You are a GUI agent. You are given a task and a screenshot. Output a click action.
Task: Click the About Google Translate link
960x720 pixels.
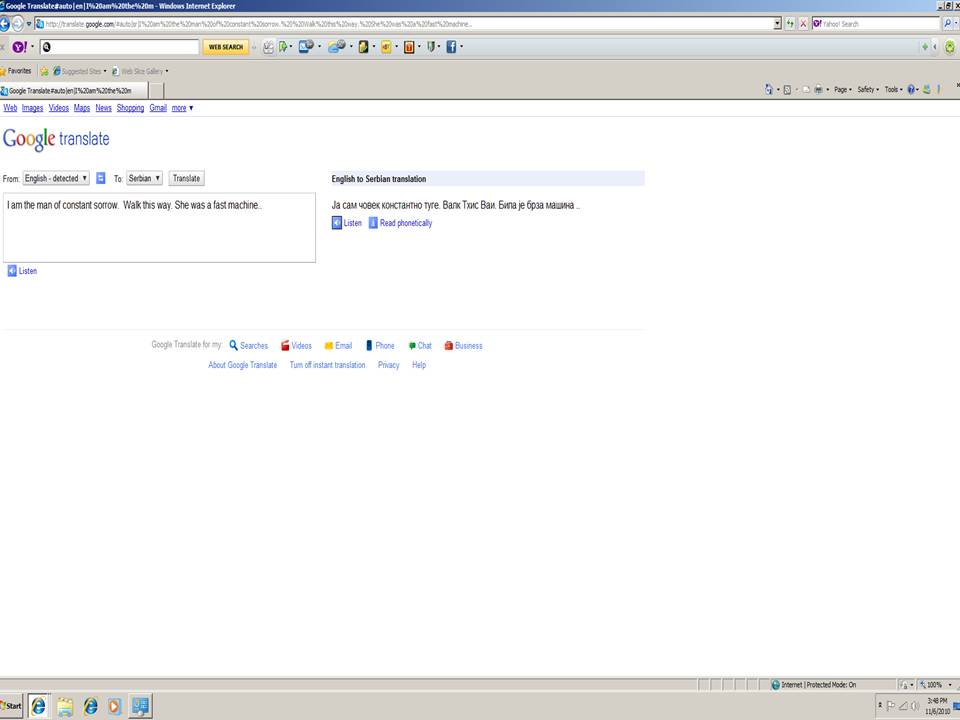(242, 365)
